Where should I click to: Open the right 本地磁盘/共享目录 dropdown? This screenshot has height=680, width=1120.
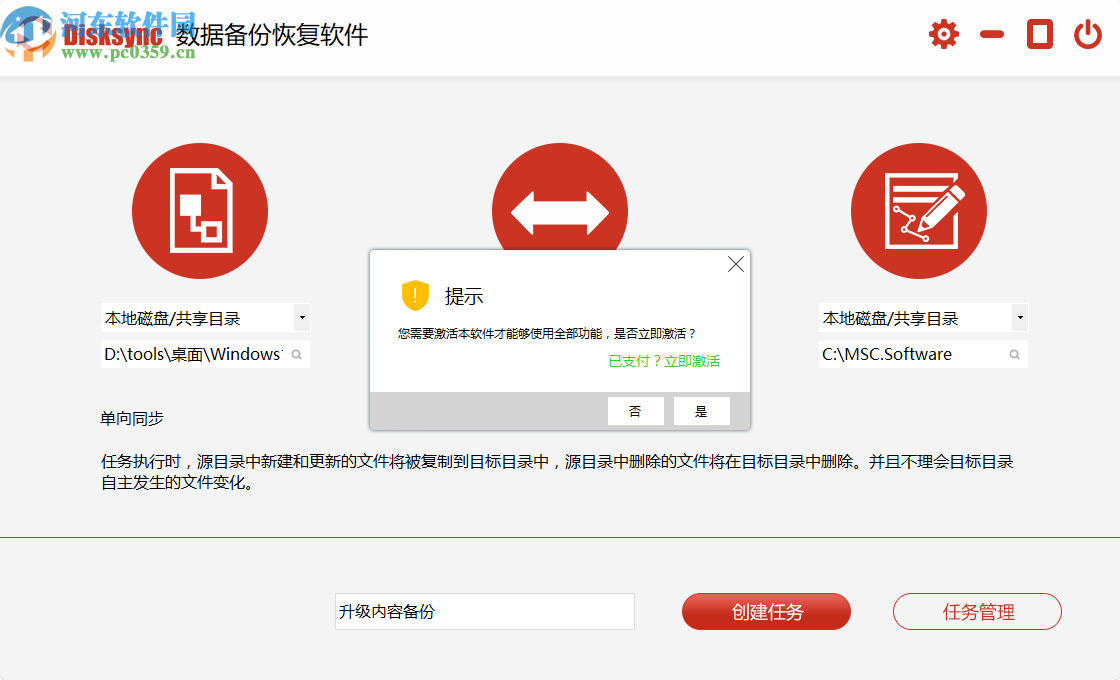pos(1019,317)
